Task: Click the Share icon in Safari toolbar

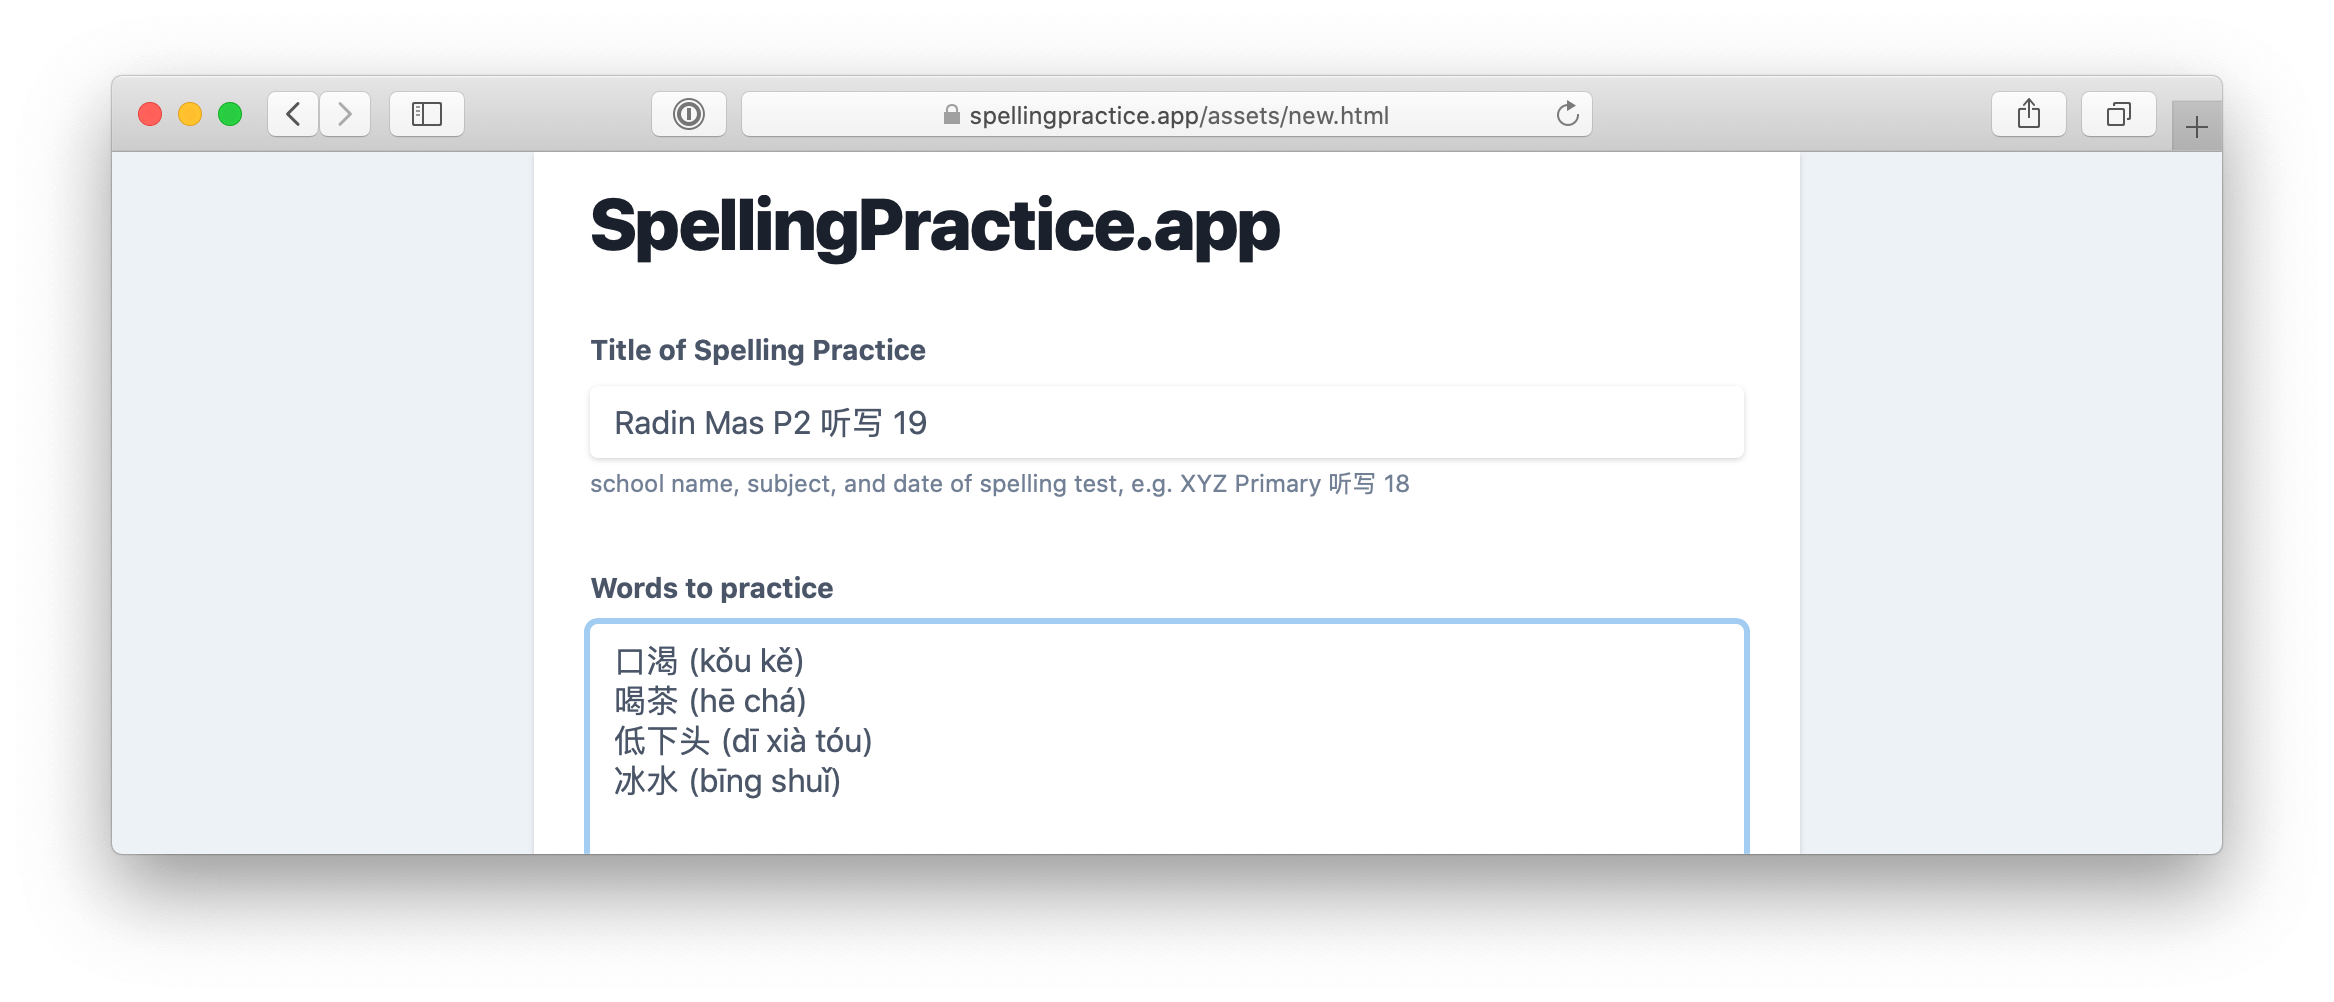Action: pos(2029,114)
